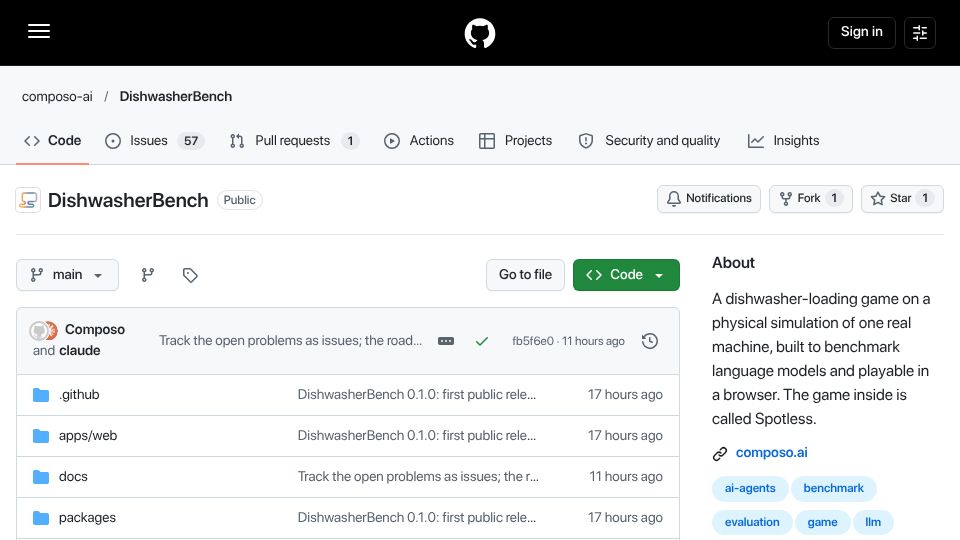Fork the repository
960x540 pixels.
click(811, 198)
